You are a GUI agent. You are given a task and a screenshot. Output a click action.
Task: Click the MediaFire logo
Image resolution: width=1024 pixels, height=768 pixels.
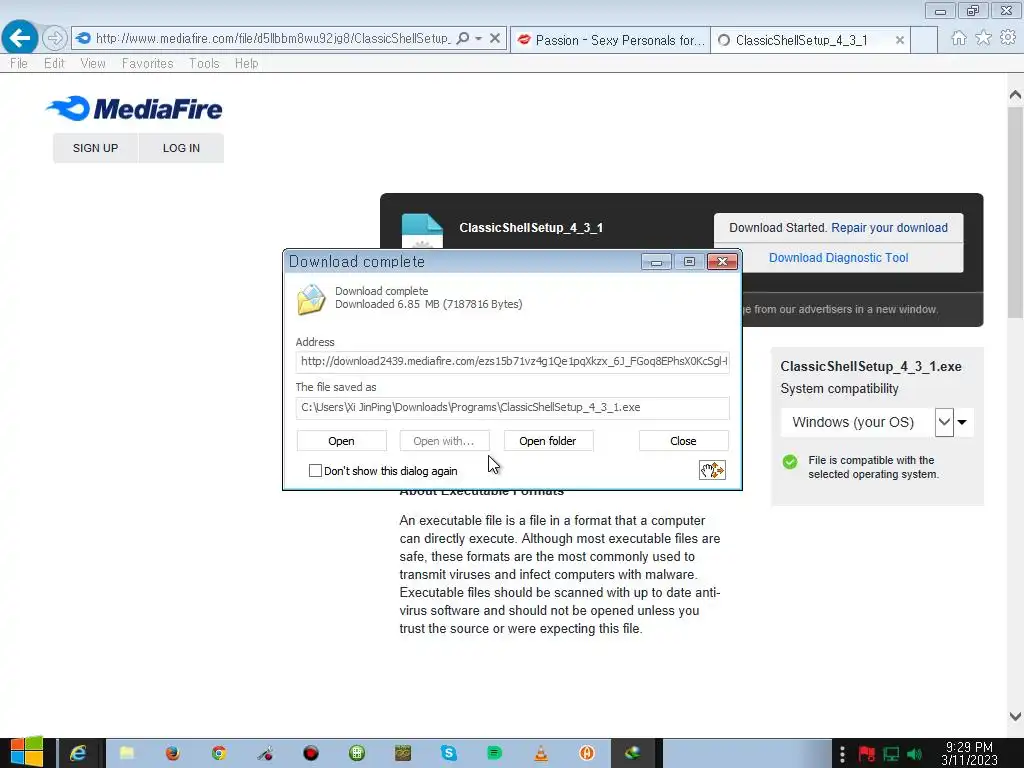(x=135, y=108)
